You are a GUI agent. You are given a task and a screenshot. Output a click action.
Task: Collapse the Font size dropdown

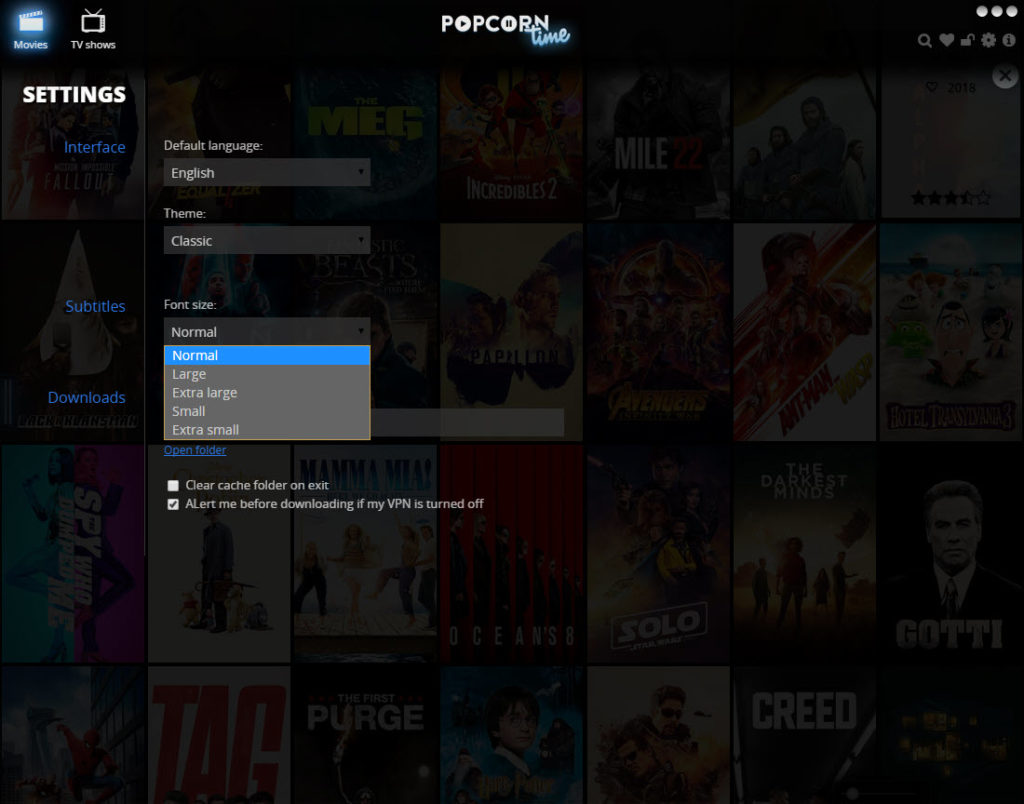point(266,331)
